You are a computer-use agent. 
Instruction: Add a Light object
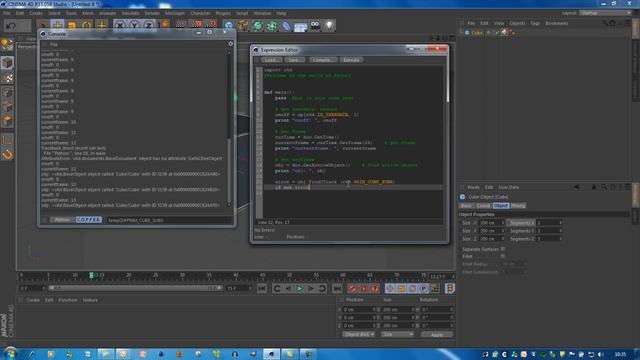click(x=329, y=26)
